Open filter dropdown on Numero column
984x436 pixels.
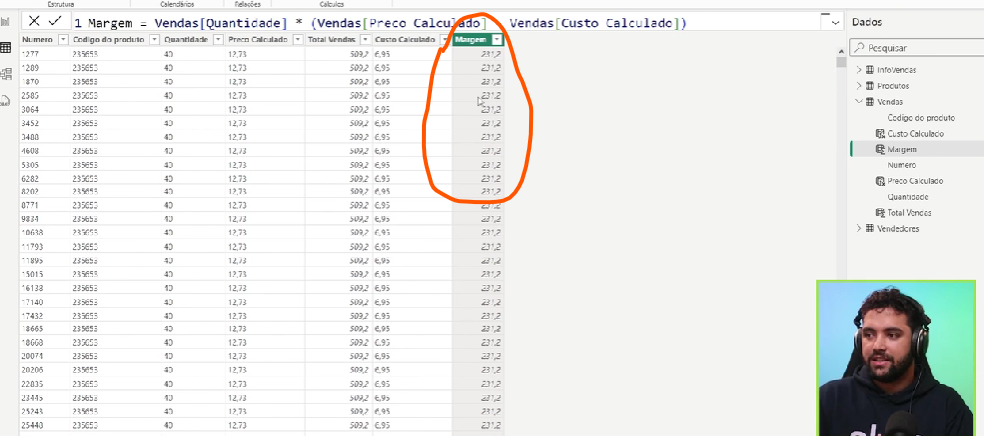(x=63, y=40)
